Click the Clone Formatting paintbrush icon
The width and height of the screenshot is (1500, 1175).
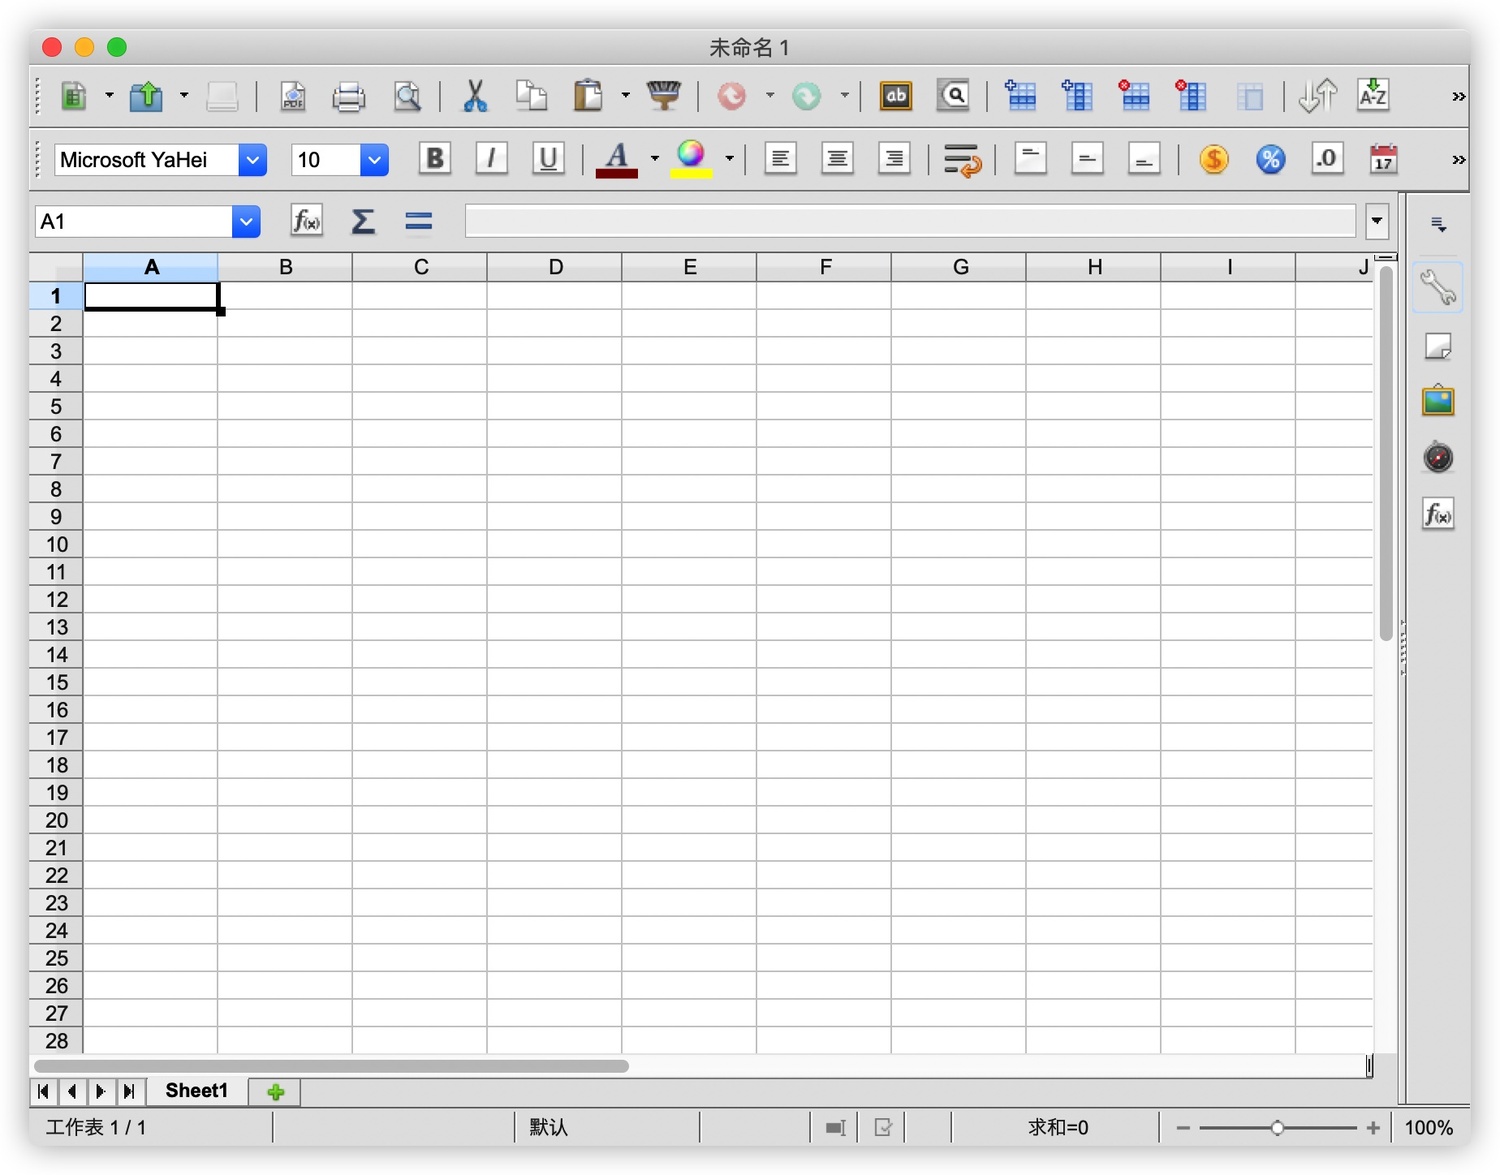[663, 96]
